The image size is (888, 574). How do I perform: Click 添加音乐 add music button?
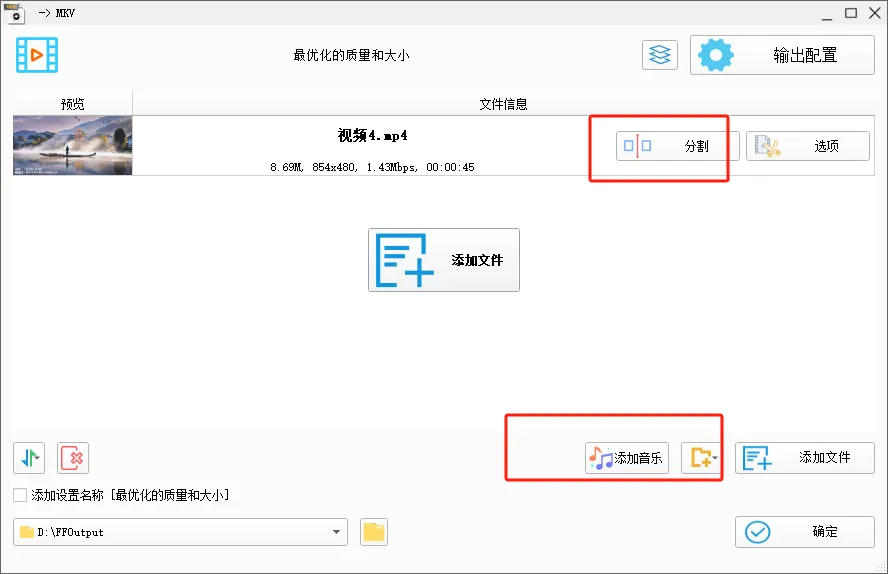tap(627, 458)
